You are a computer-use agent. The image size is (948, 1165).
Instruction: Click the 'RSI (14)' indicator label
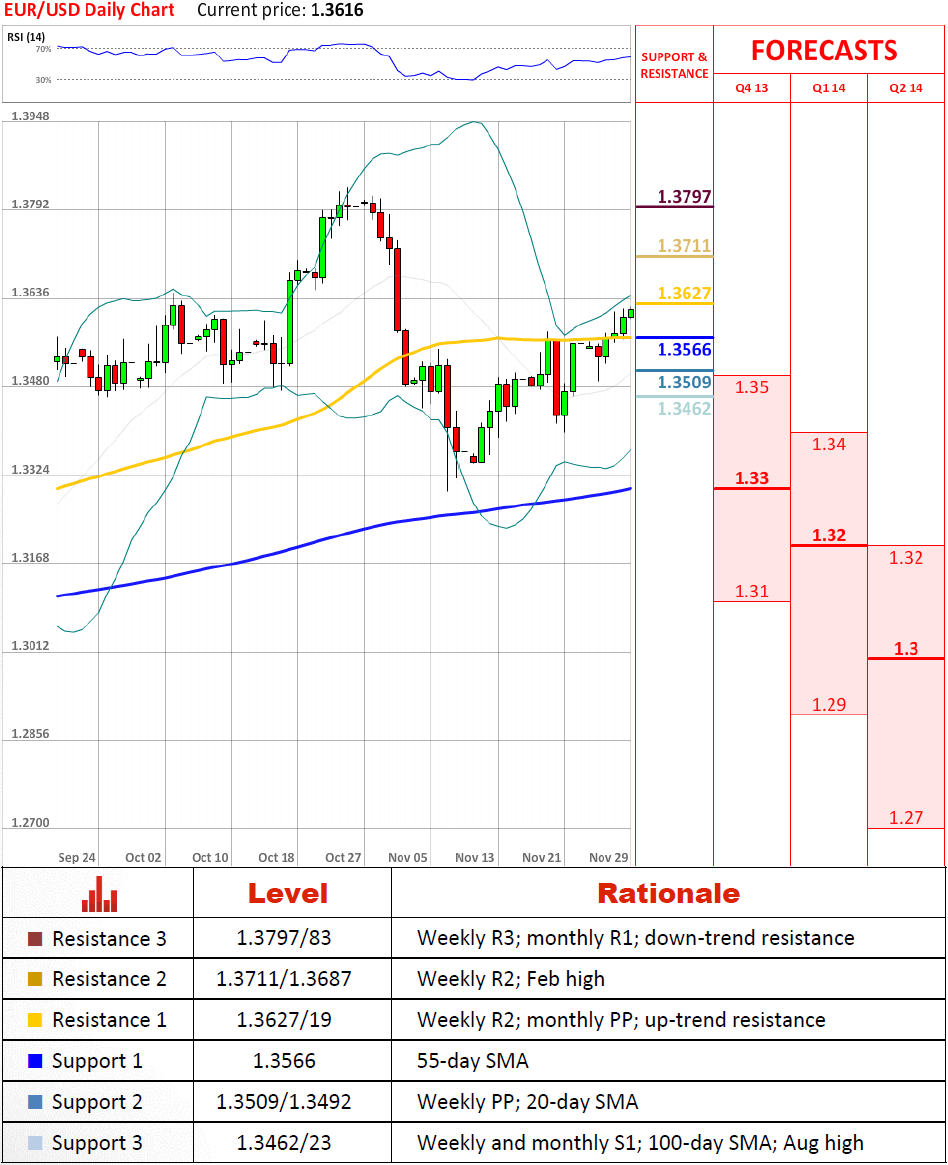pos(26,36)
